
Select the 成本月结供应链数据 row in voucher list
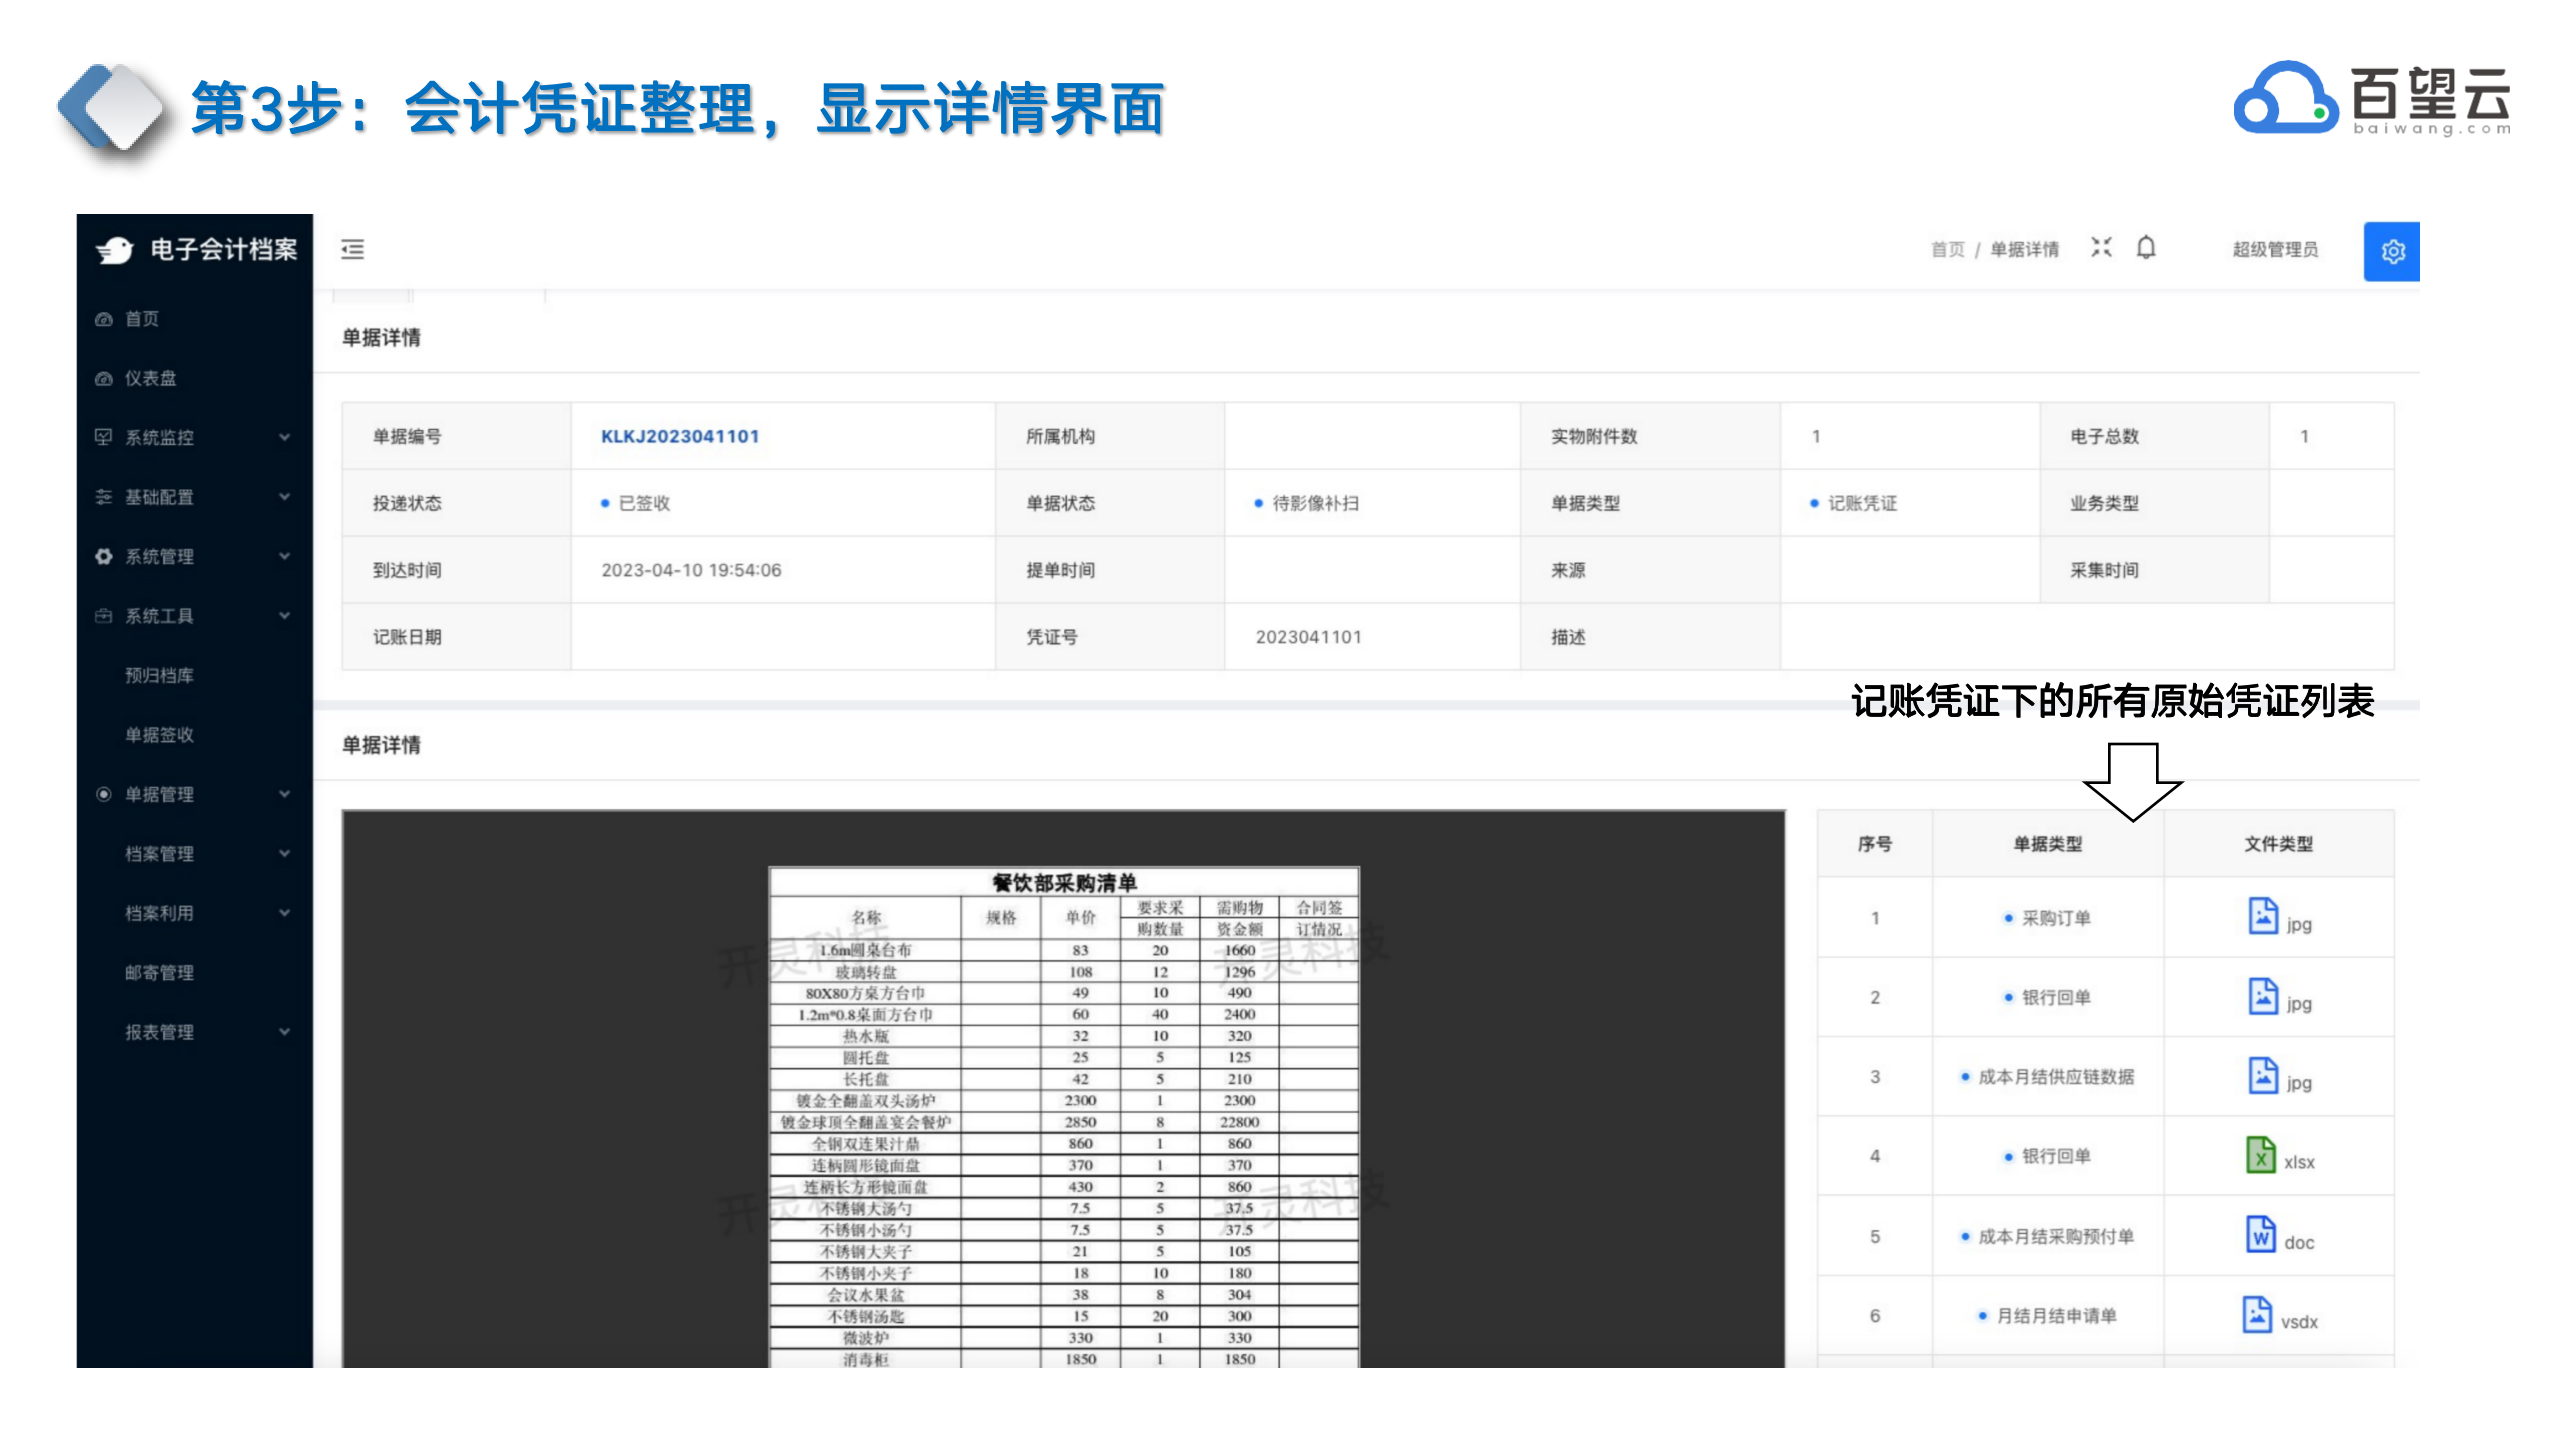pos(2055,1077)
